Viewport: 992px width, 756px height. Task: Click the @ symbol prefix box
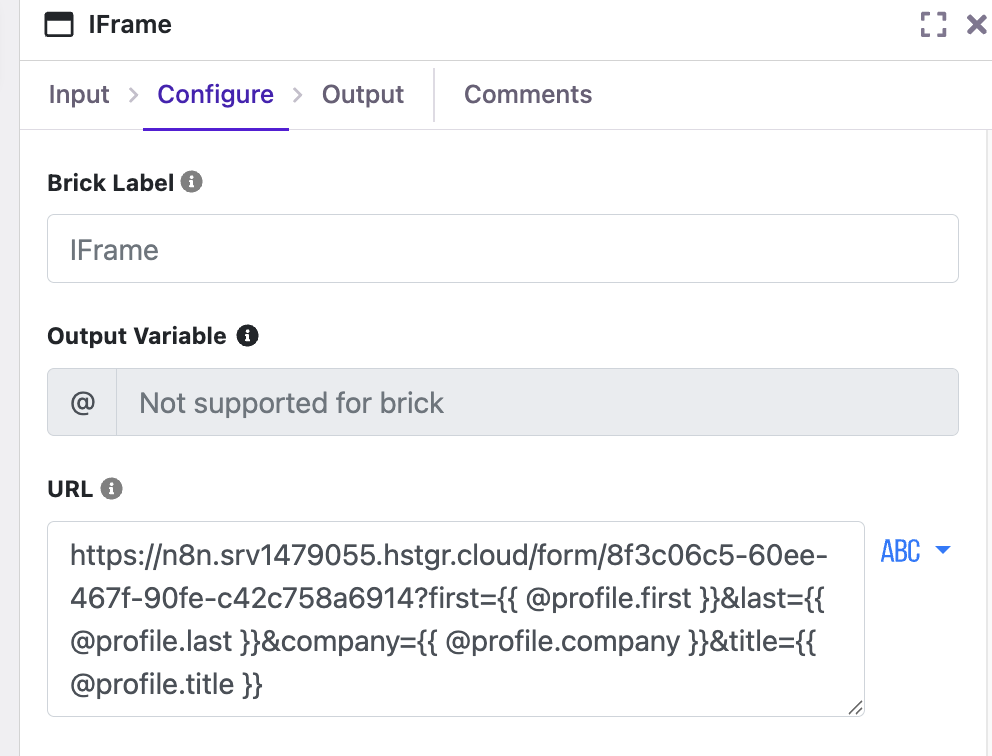pos(82,402)
